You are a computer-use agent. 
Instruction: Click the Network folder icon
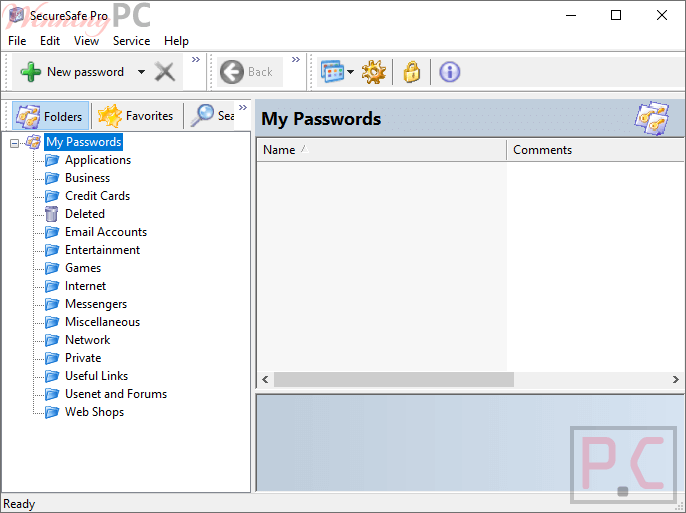click(x=52, y=340)
